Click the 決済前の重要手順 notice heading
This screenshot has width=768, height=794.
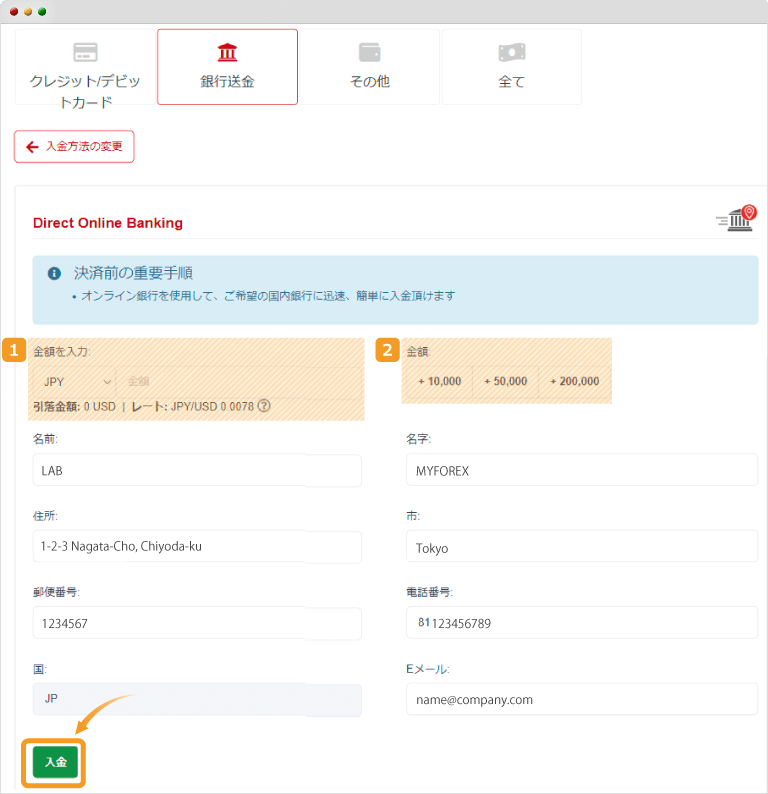point(133,273)
